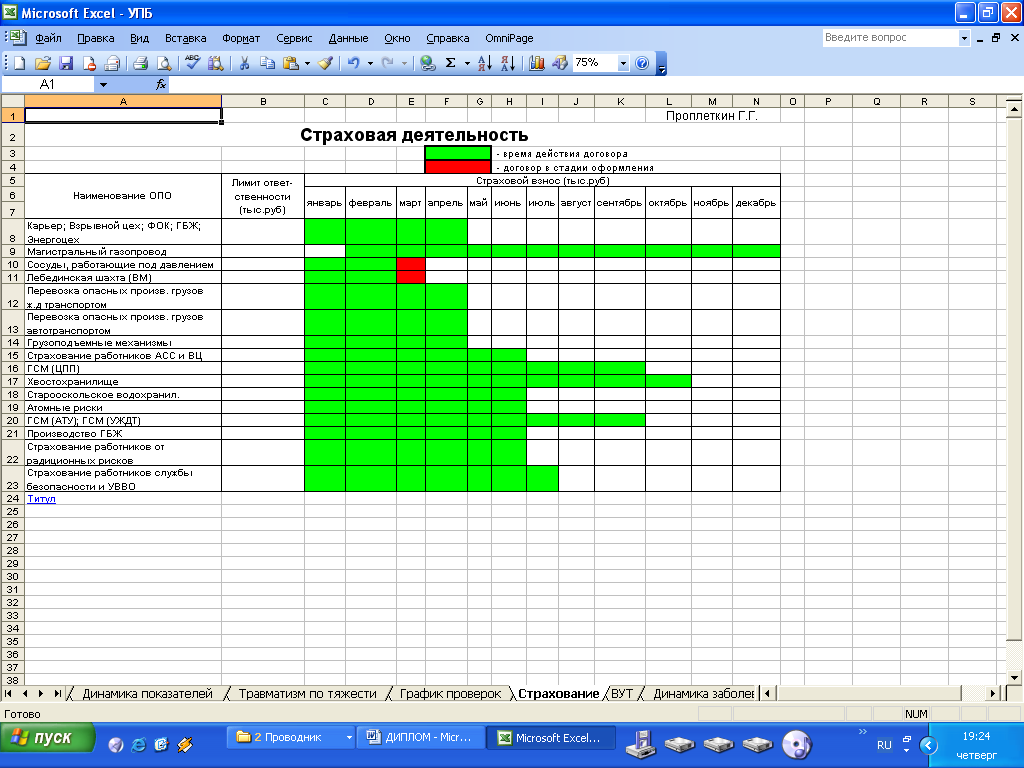Switch to ДИПЛОМ Word taskbar button
1024x768 pixels.
pyautogui.click(x=421, y=737)
